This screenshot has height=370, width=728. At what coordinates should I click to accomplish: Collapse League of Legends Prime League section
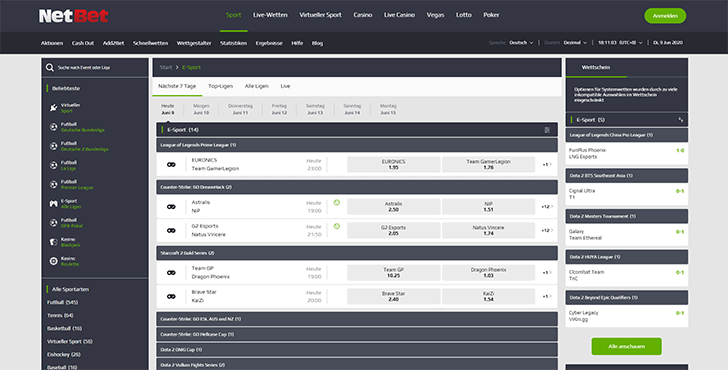point(357,145)
